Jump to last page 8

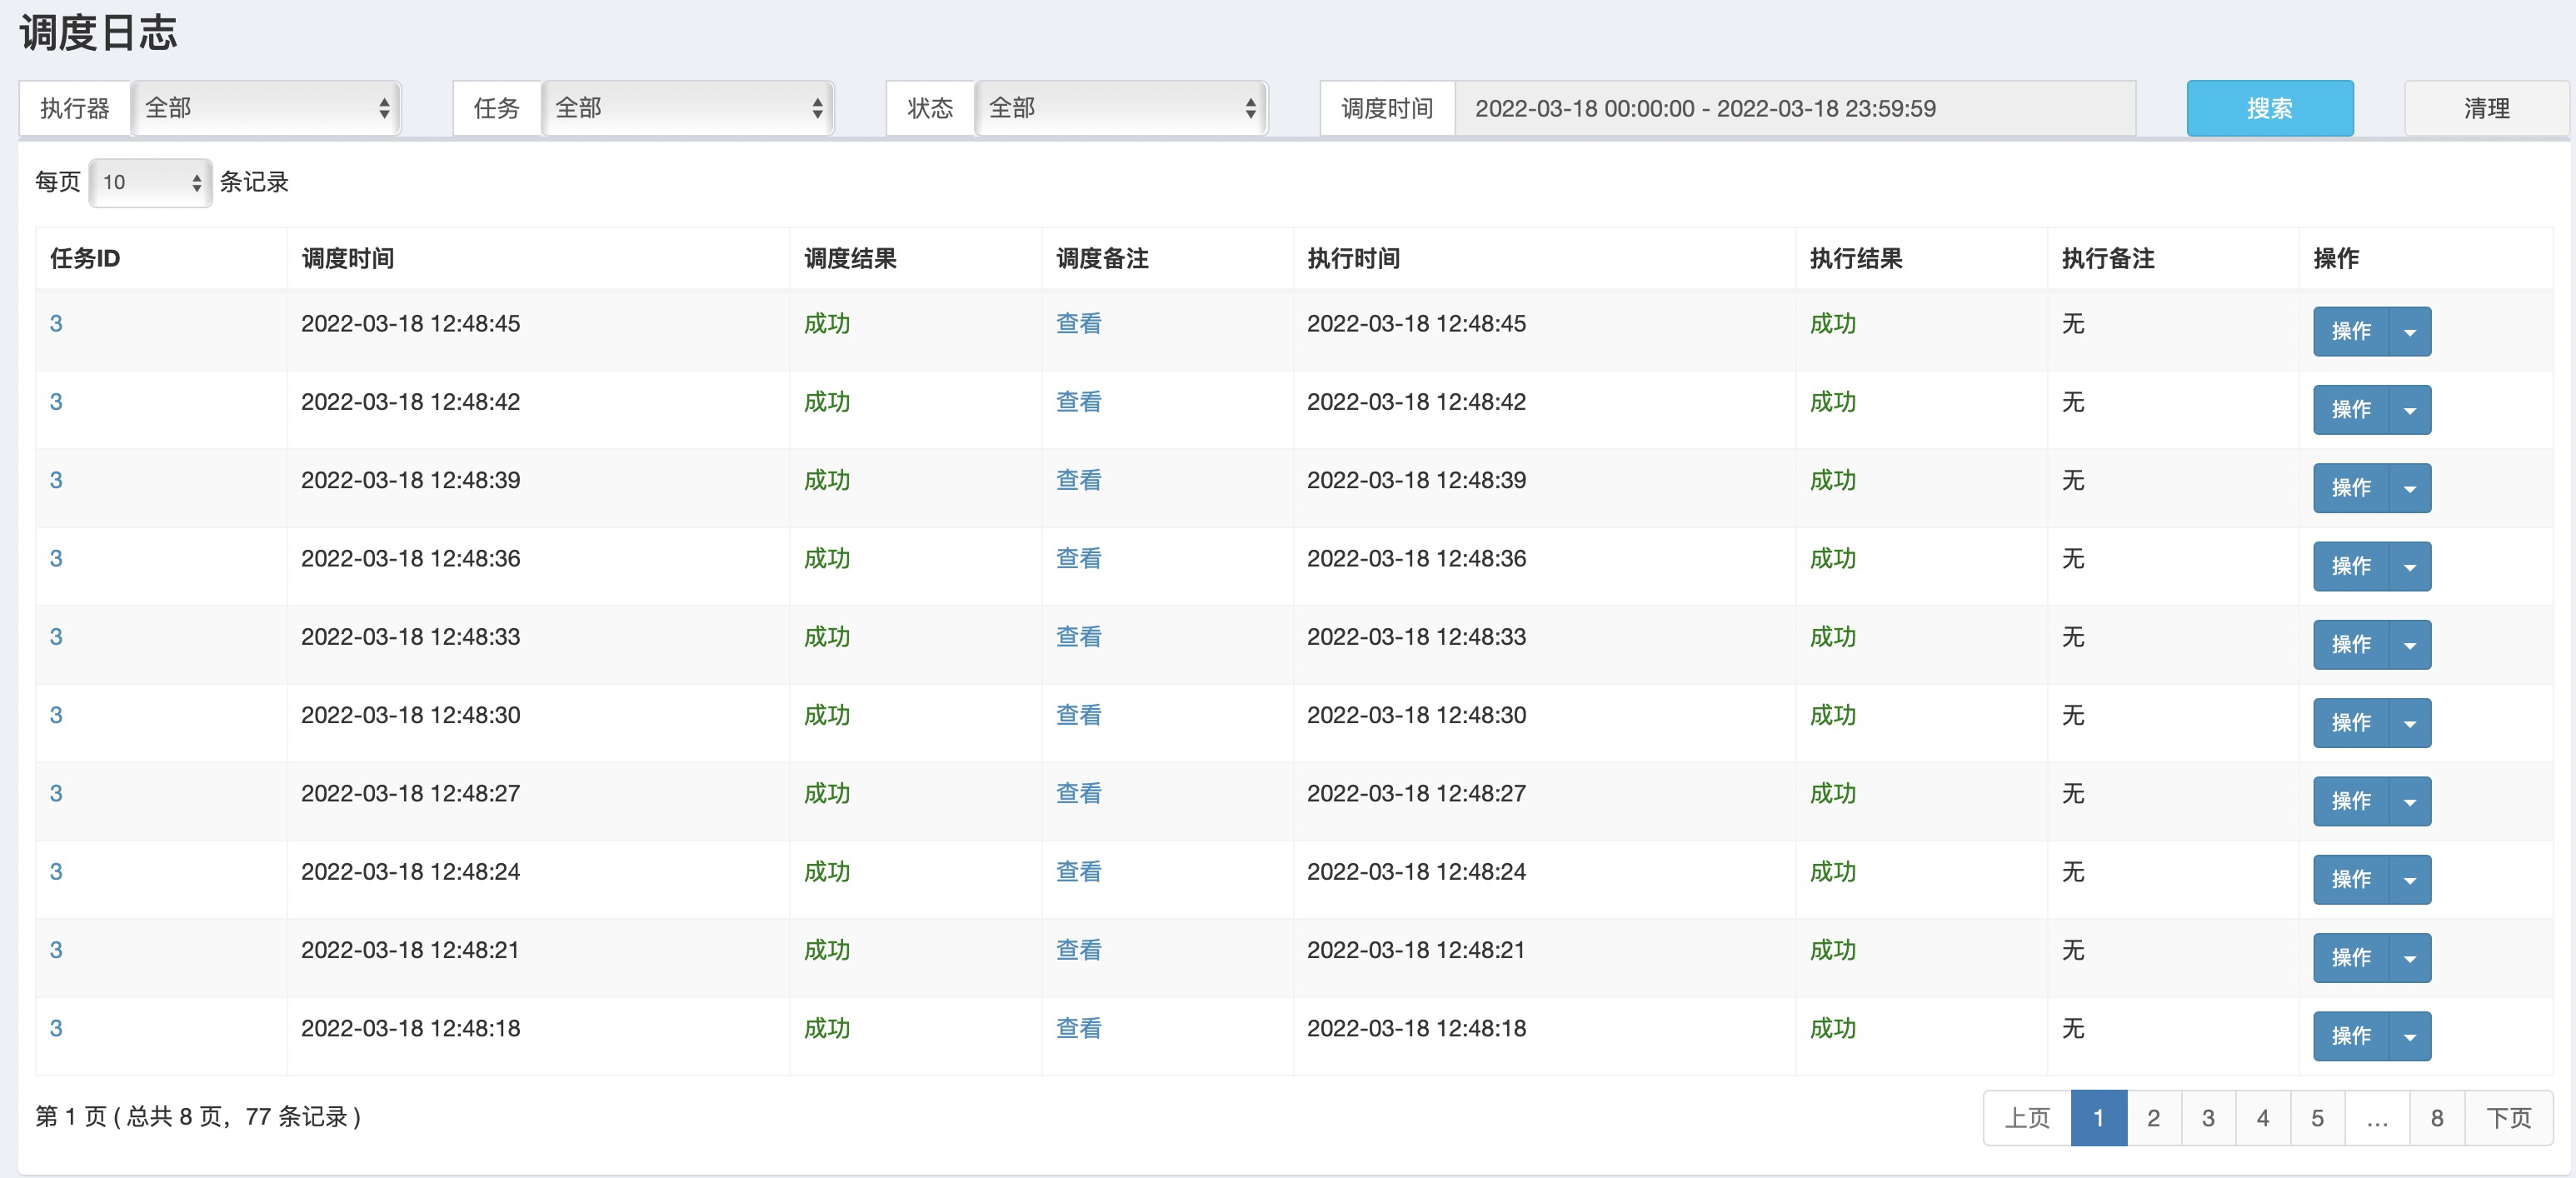pyautogui.click(x=2437, y=1118)
